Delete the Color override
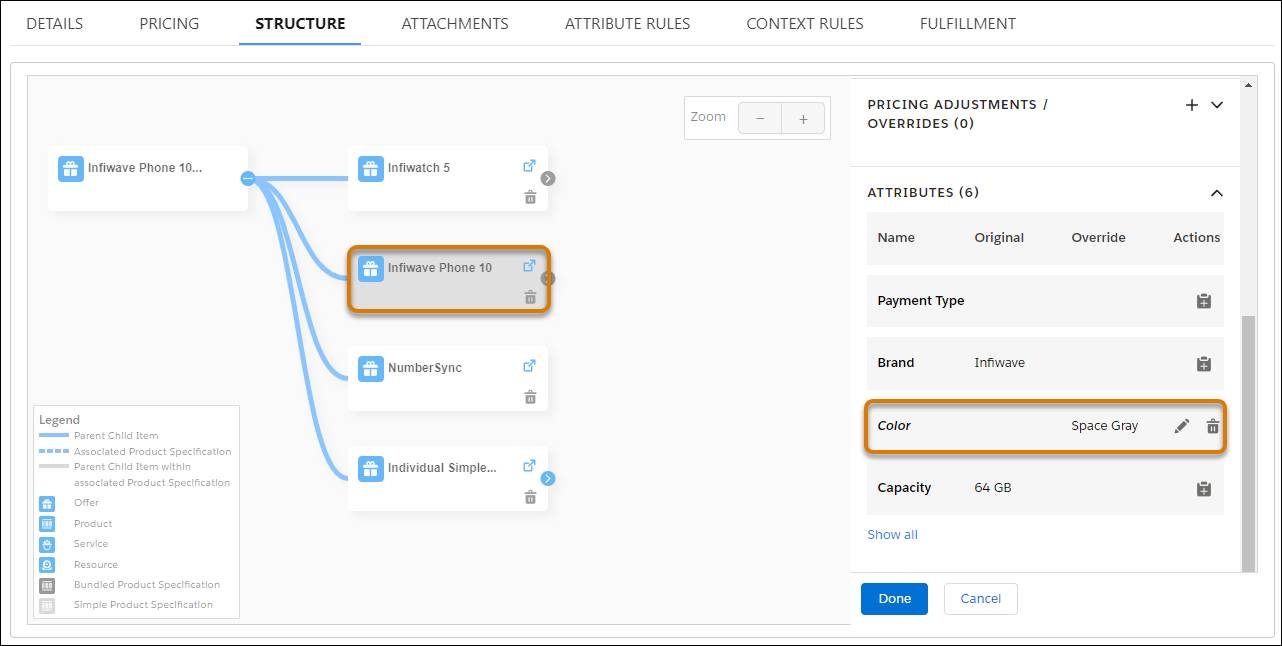Image resolution: width=1282 pixels, height=646 pixels. click(1213, 426)
